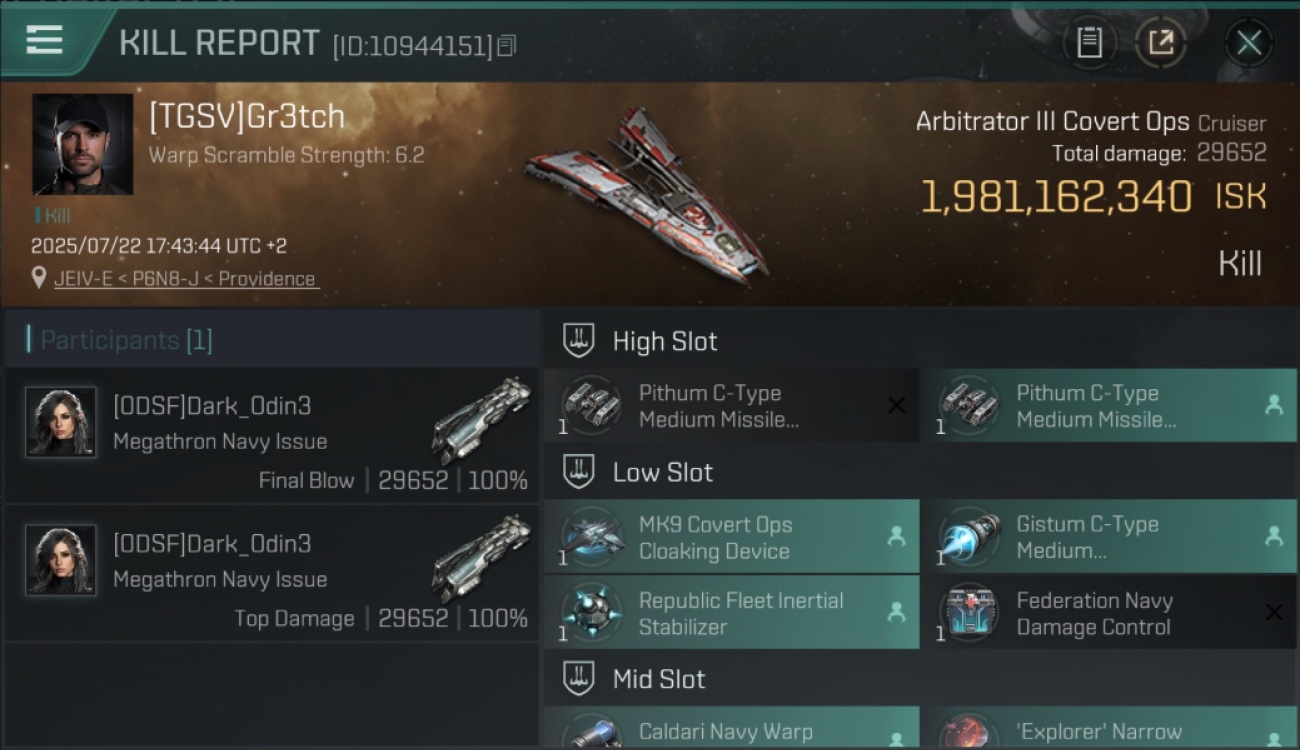Click the Federation Navy Damage Control icon
Viewport: 1300px width, 750px height.
pos(969,613)
